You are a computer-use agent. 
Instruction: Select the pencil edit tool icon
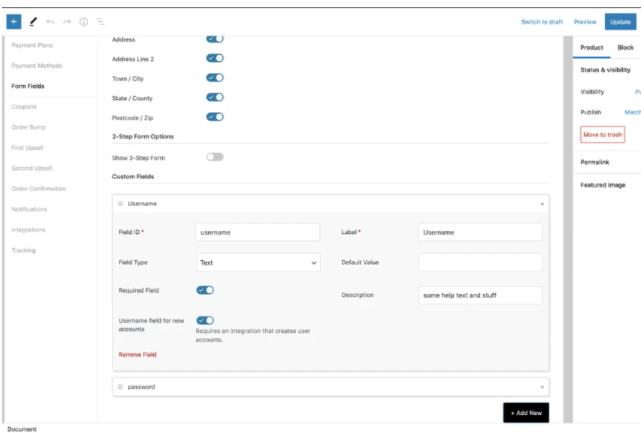(x=33, y=21)
